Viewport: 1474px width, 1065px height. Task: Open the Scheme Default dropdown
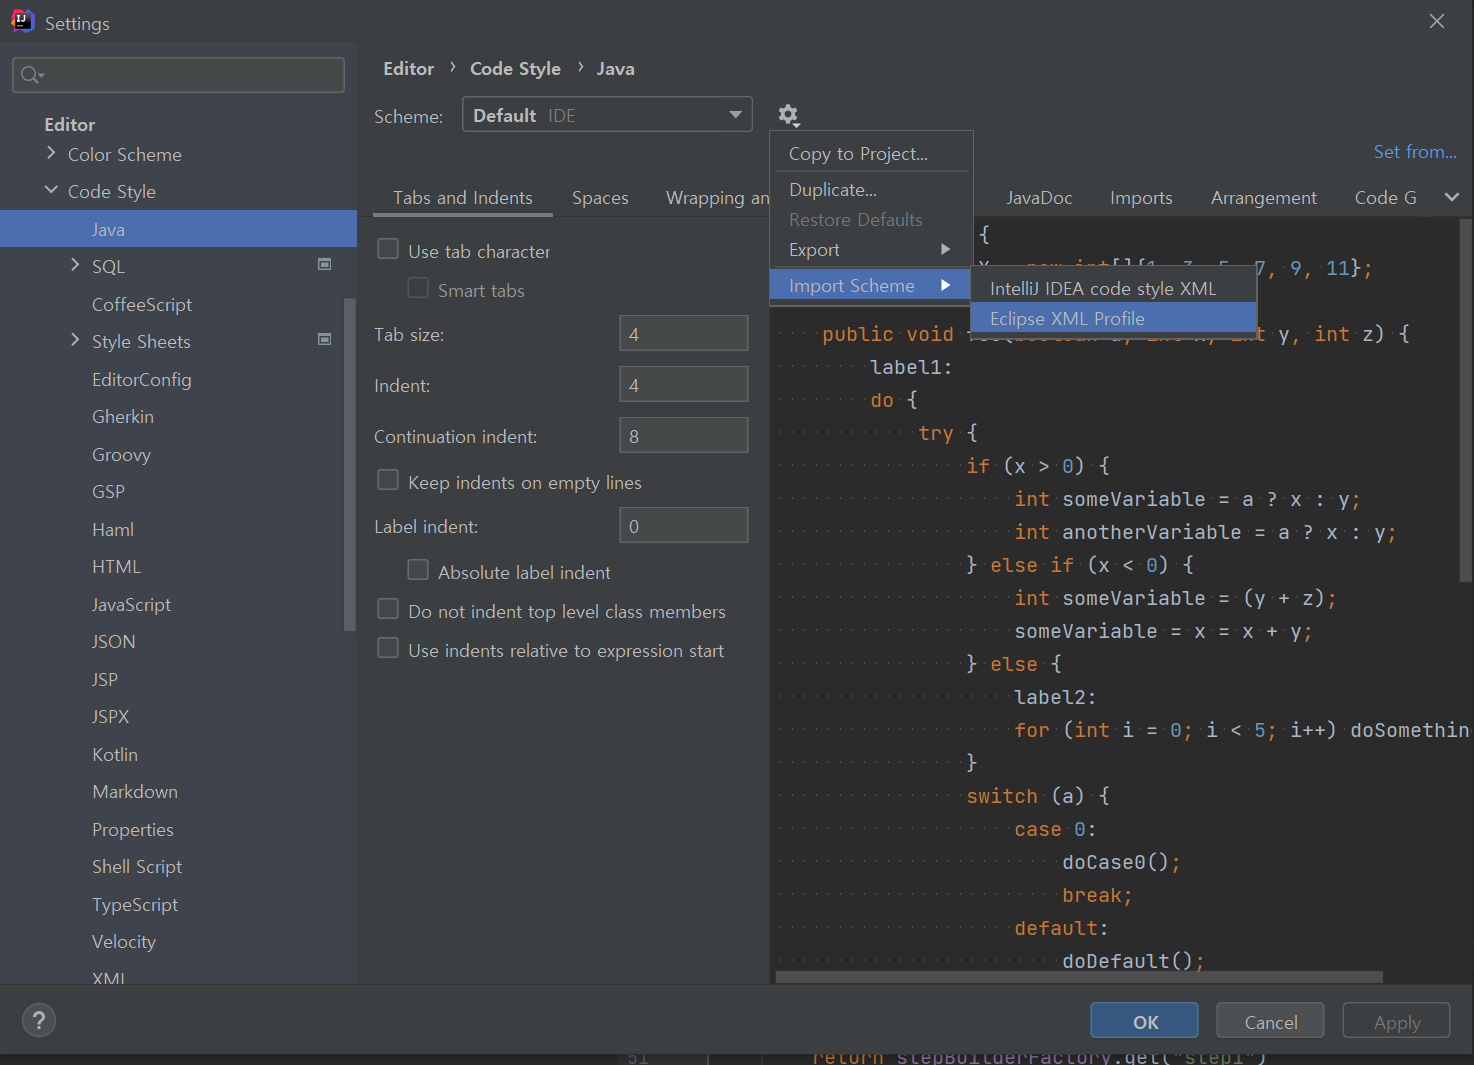(x=607, y=115)
